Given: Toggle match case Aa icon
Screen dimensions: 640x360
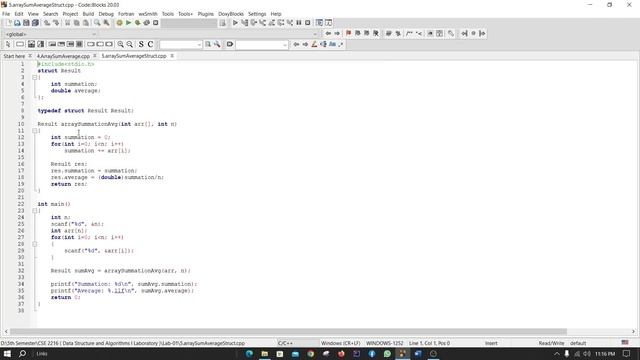Looking at the screenshot, I should [332, 44].
